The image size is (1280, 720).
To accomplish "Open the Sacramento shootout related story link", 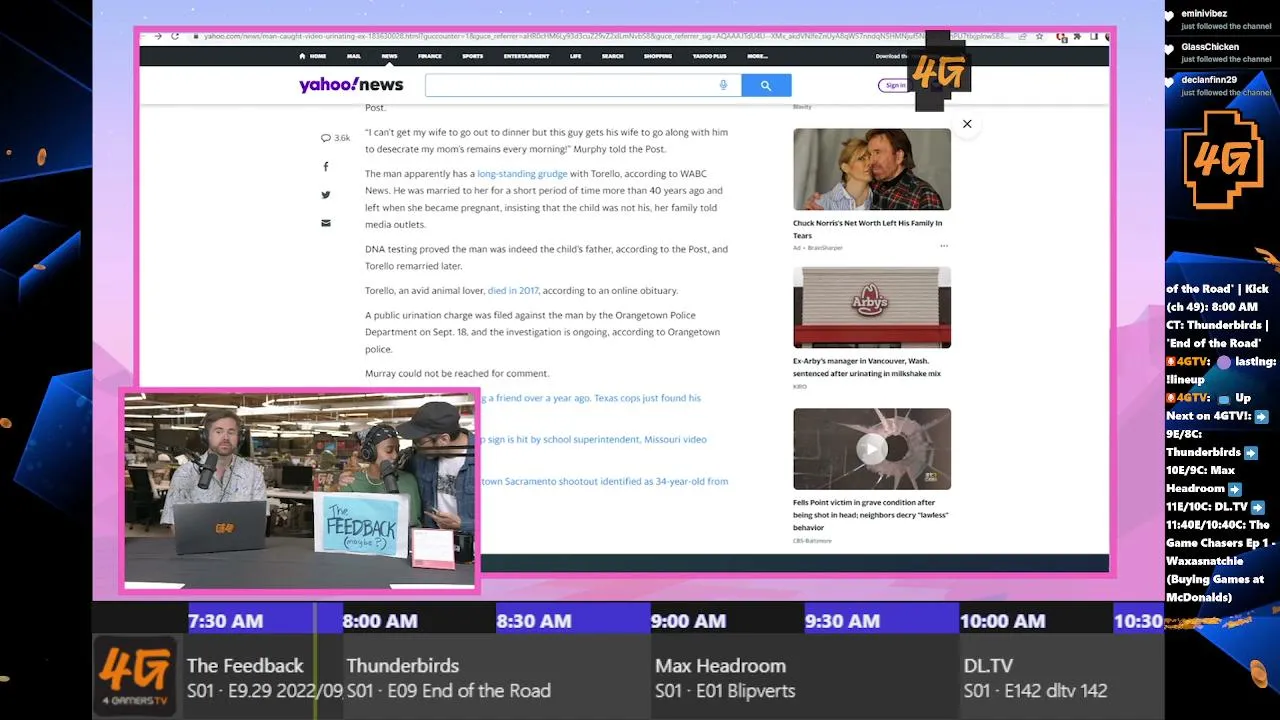I will [x=605, y=482].
